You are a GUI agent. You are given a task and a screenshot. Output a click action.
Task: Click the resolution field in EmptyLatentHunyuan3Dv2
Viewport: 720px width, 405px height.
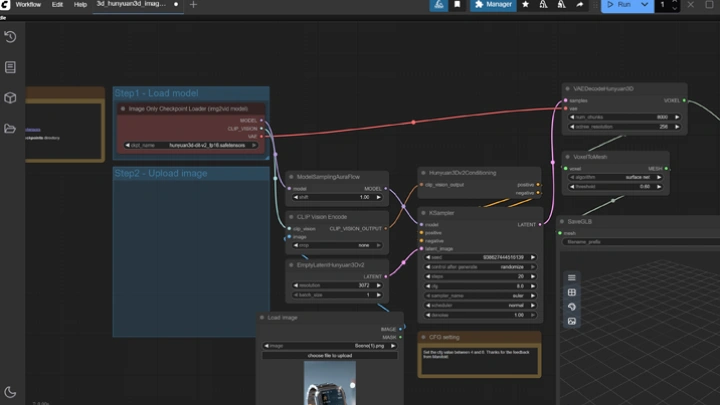337,285
